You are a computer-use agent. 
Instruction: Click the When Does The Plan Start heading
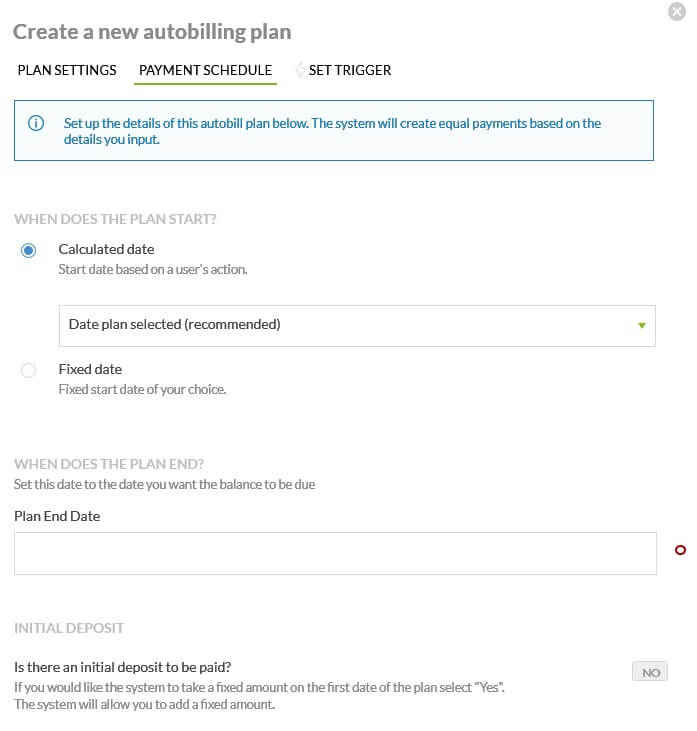point(115,218)
